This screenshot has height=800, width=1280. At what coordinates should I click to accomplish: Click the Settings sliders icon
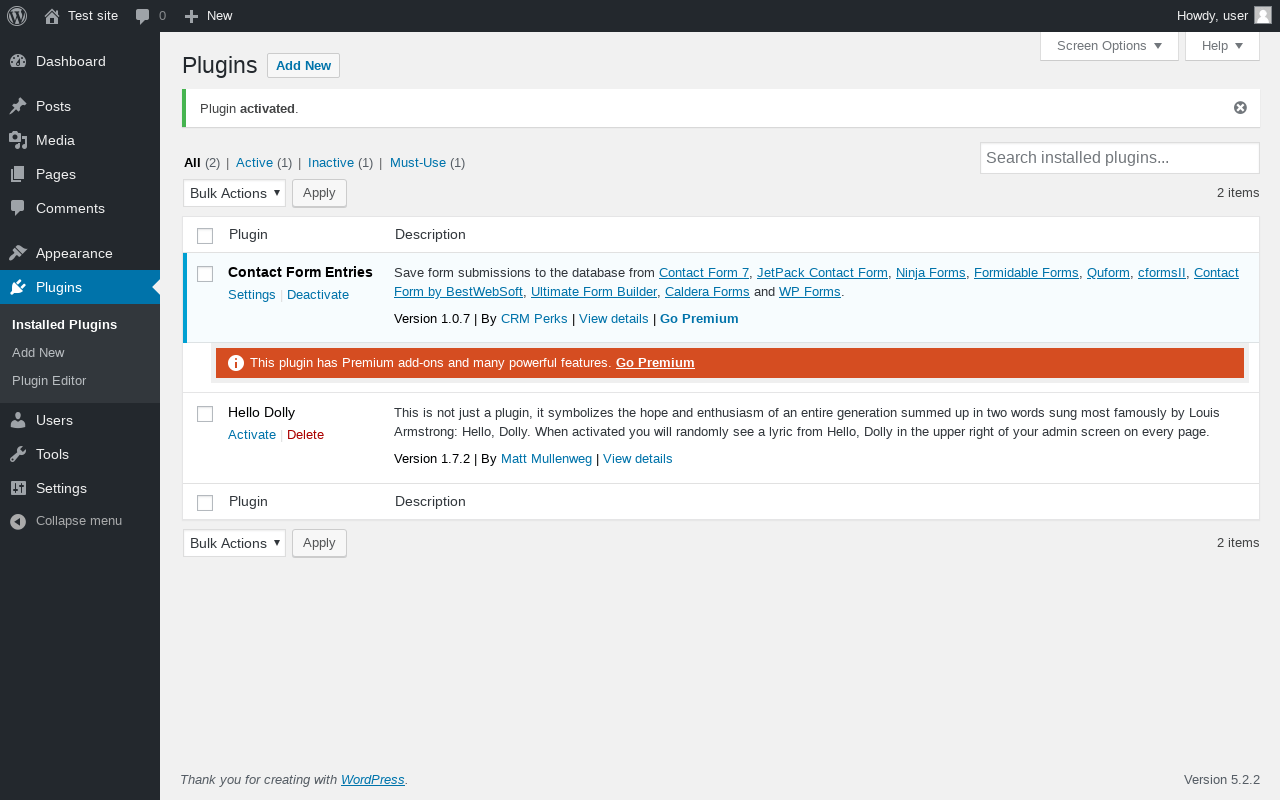tap(18, 488)
